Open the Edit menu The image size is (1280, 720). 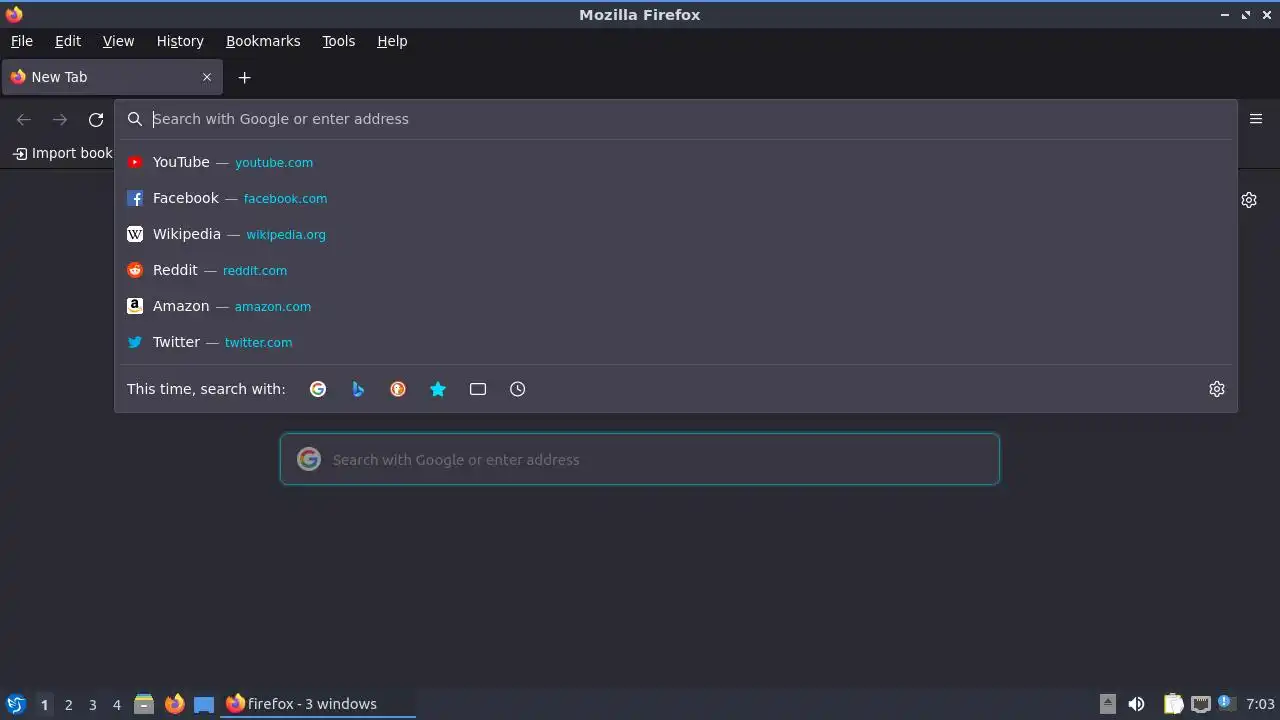coord(68,41)
